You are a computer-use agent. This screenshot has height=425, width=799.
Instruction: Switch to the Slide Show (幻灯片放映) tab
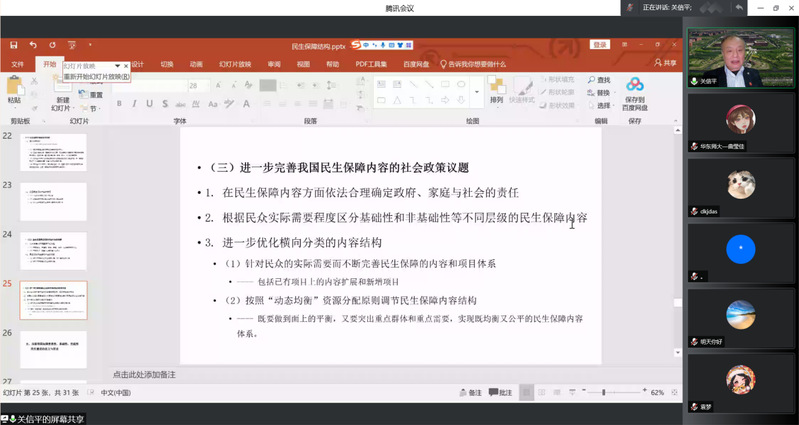(x=235, y=64)
